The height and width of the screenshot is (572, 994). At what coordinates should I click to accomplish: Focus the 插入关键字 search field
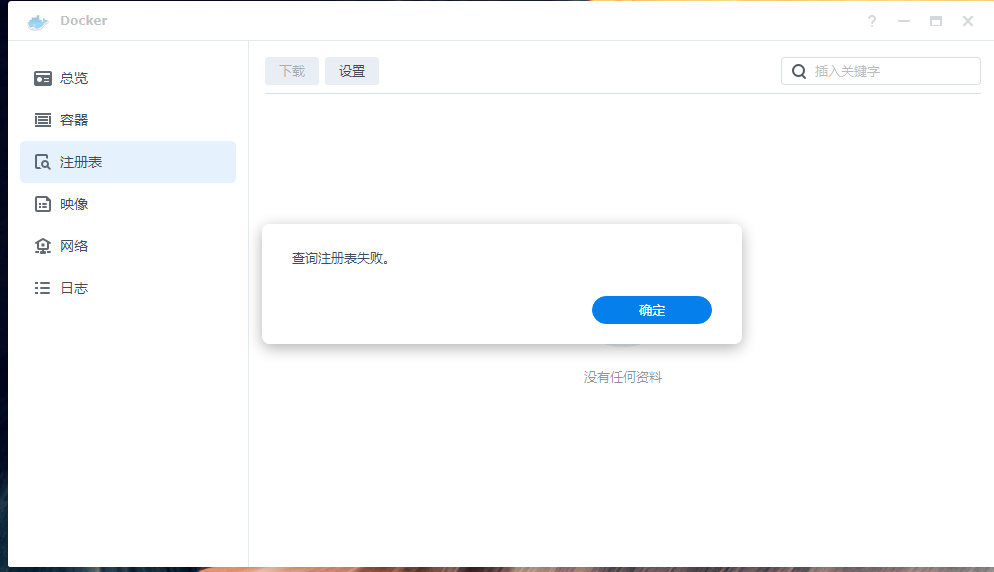tap(890, 71)
